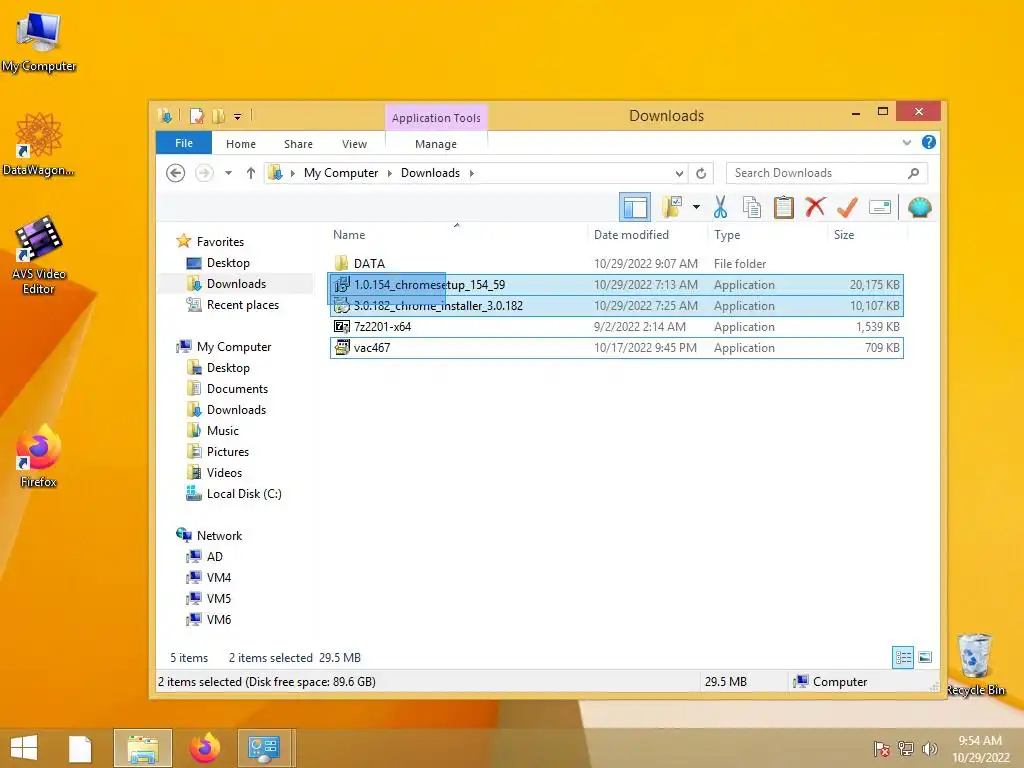The image size is (1024, 768).
Task: Switch to the Share ribbon tab
Action: point(298,144)
